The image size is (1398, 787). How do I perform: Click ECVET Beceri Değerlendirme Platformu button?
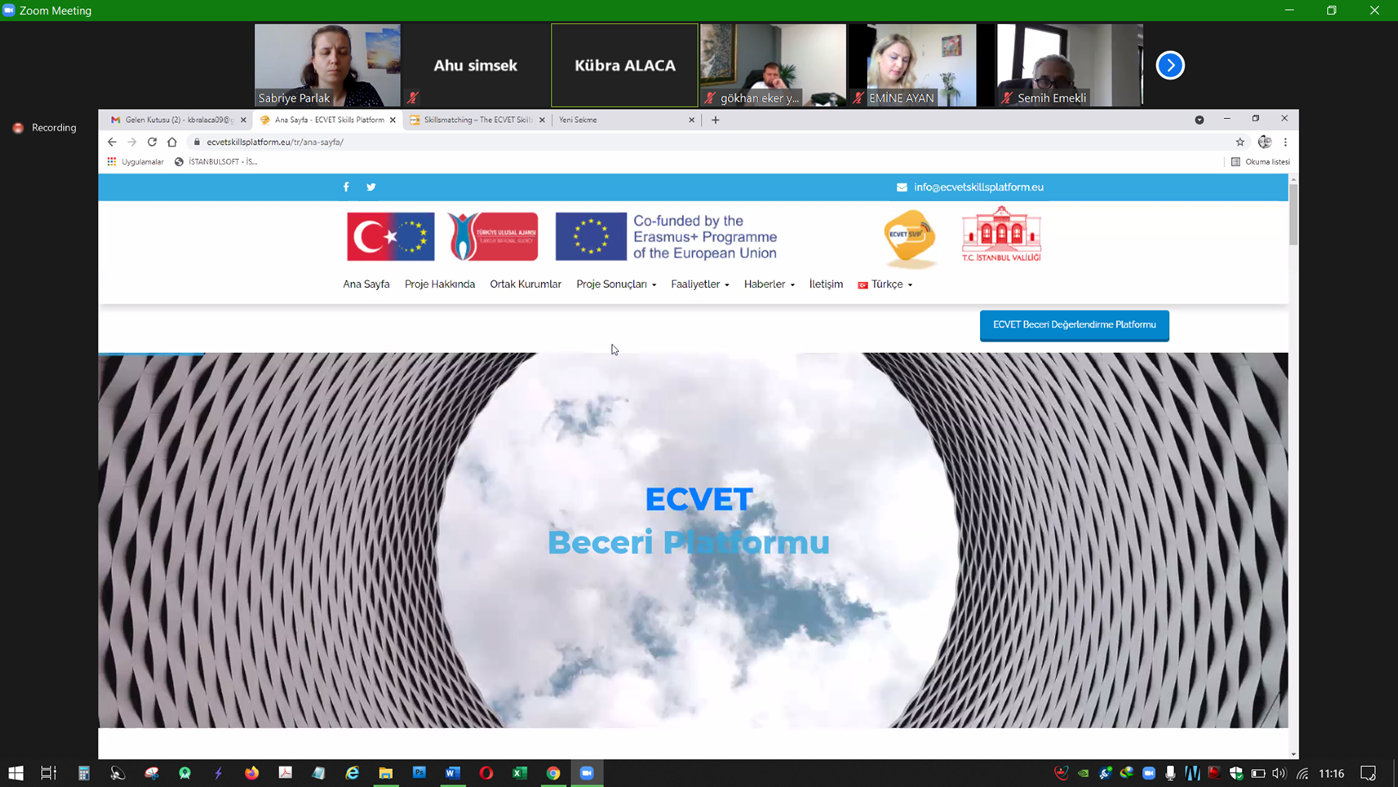tap(1074, 325)
